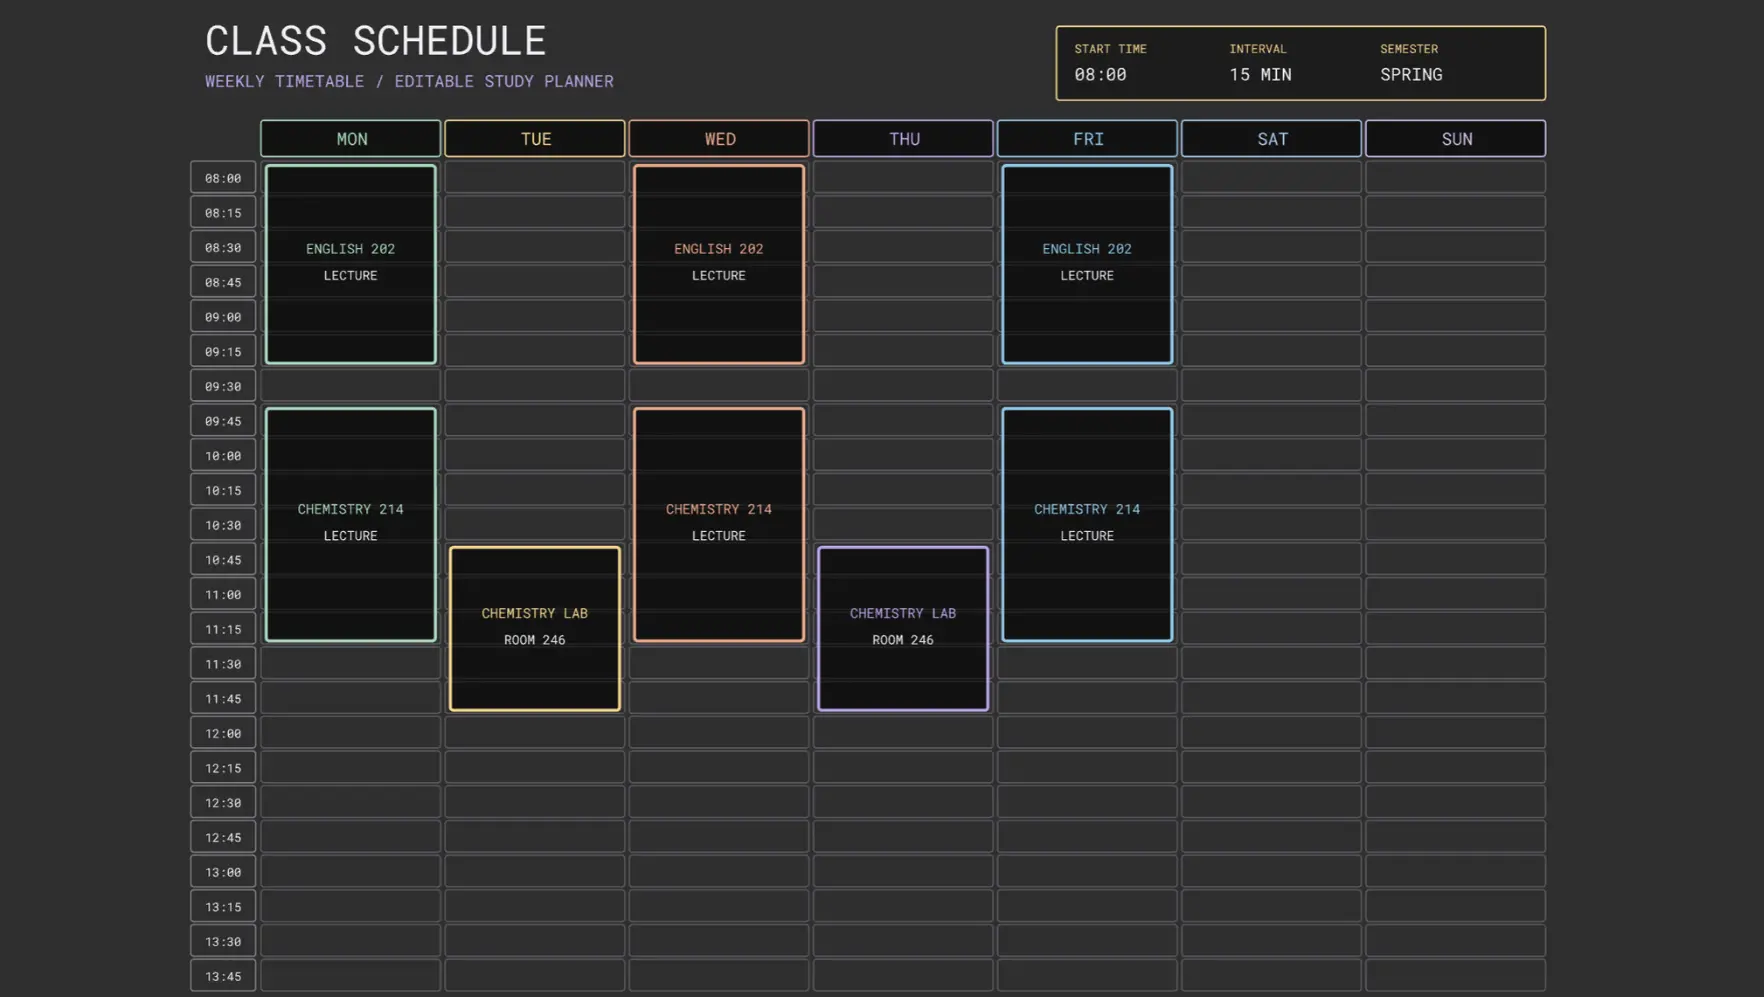Screen dimensions: 1764x997
Task: Open Monday English 202 Lecture block
Action: [351, 264]
